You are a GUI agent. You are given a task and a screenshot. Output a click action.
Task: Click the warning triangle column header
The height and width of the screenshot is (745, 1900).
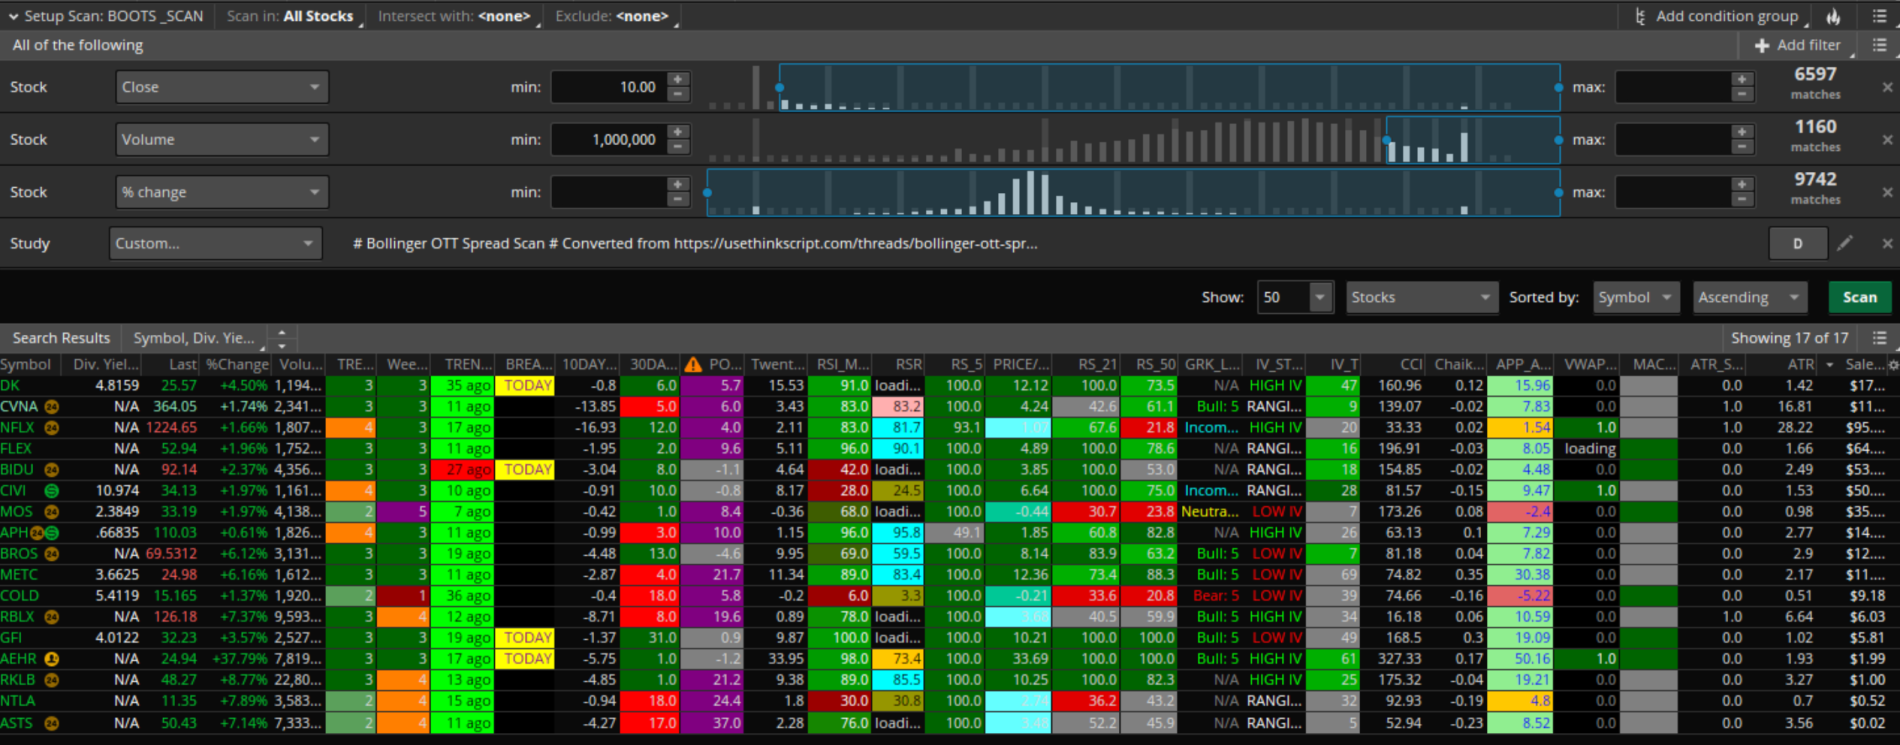tap(693, 364)
